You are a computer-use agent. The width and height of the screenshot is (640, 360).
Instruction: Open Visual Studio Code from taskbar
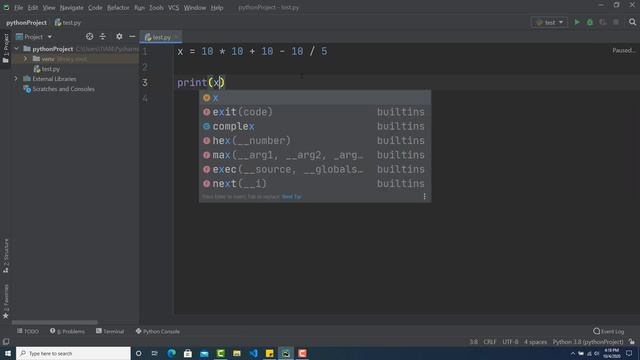click(253, 353)
